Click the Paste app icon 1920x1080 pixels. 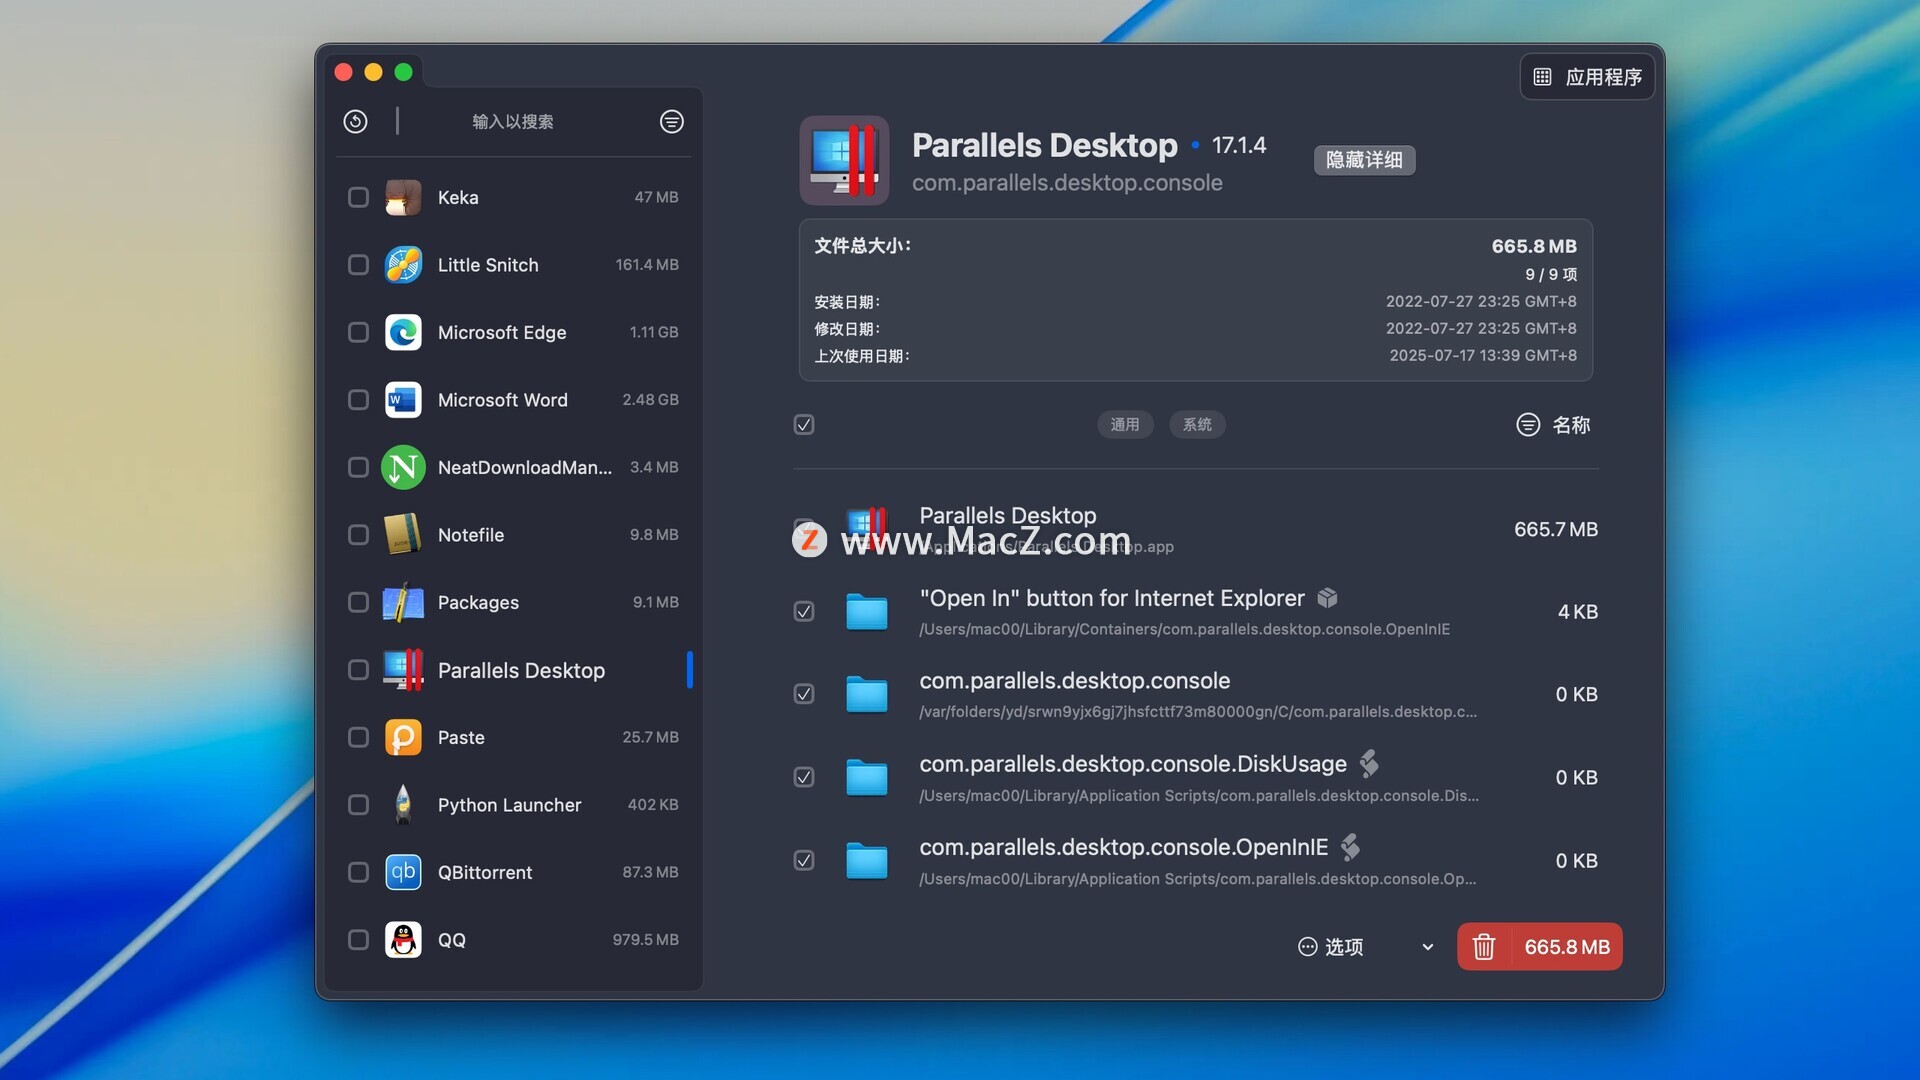403,738
